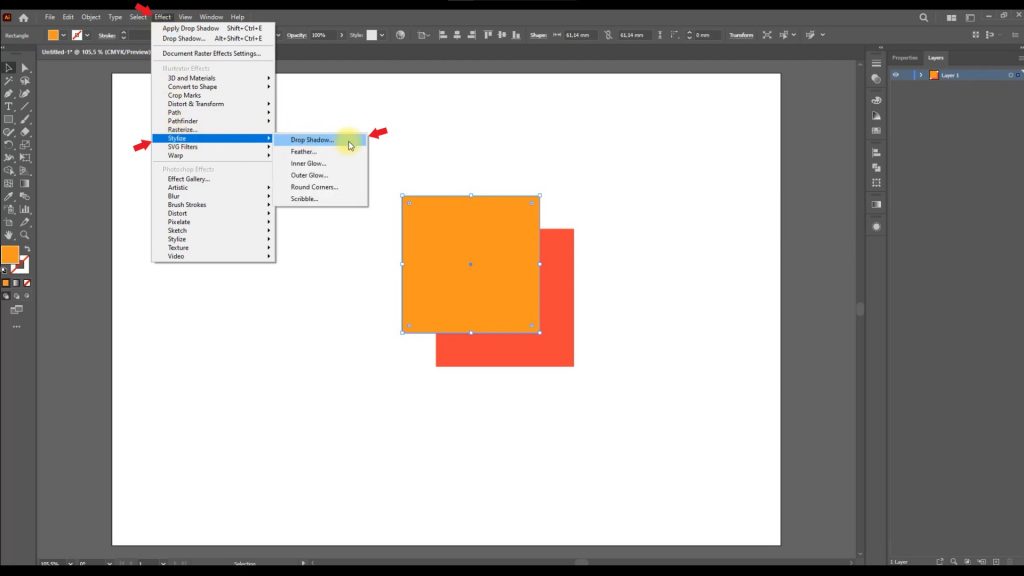Select the Pen tool

(x=8, y=94)
